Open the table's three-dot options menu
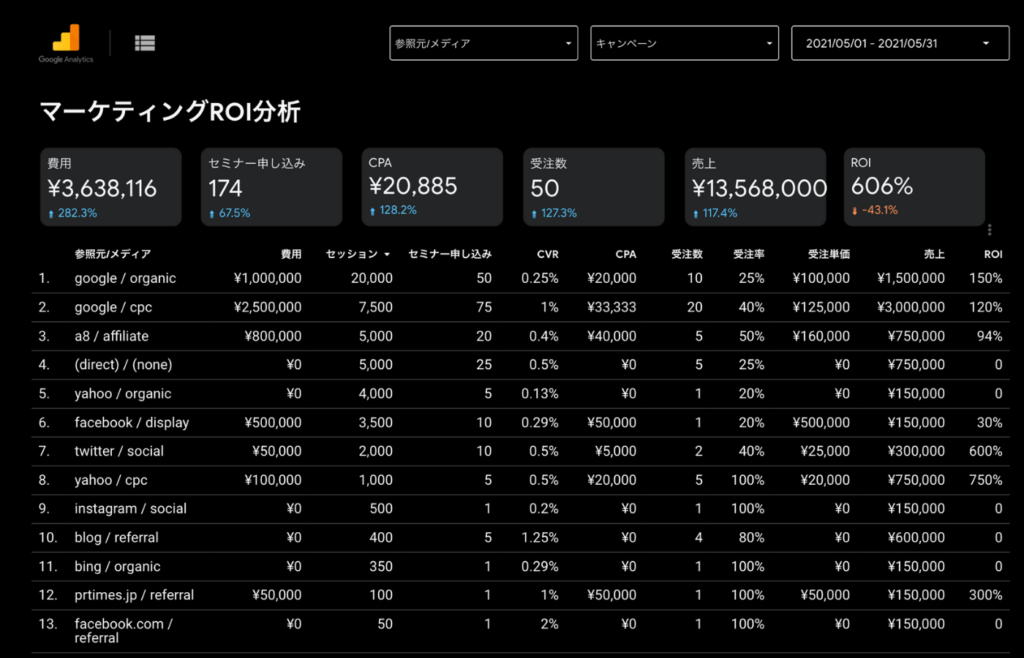Image resolution: width=1024 pixels, height=658 pixels. 989,230
